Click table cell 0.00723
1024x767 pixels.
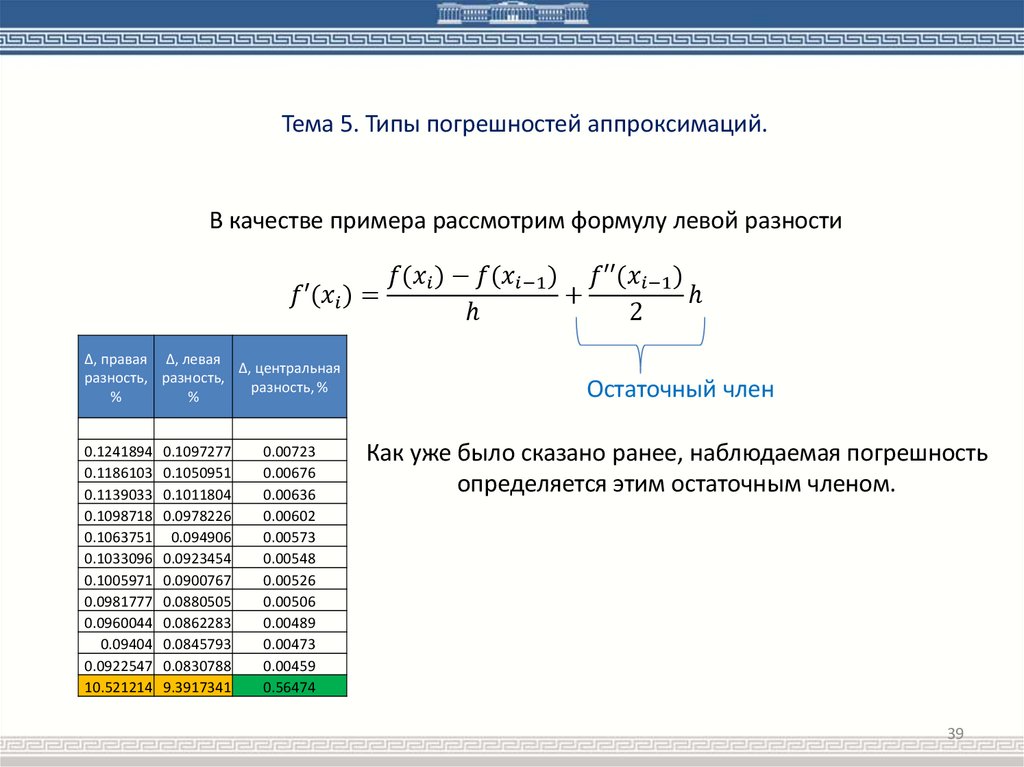(x=289, y=451)
